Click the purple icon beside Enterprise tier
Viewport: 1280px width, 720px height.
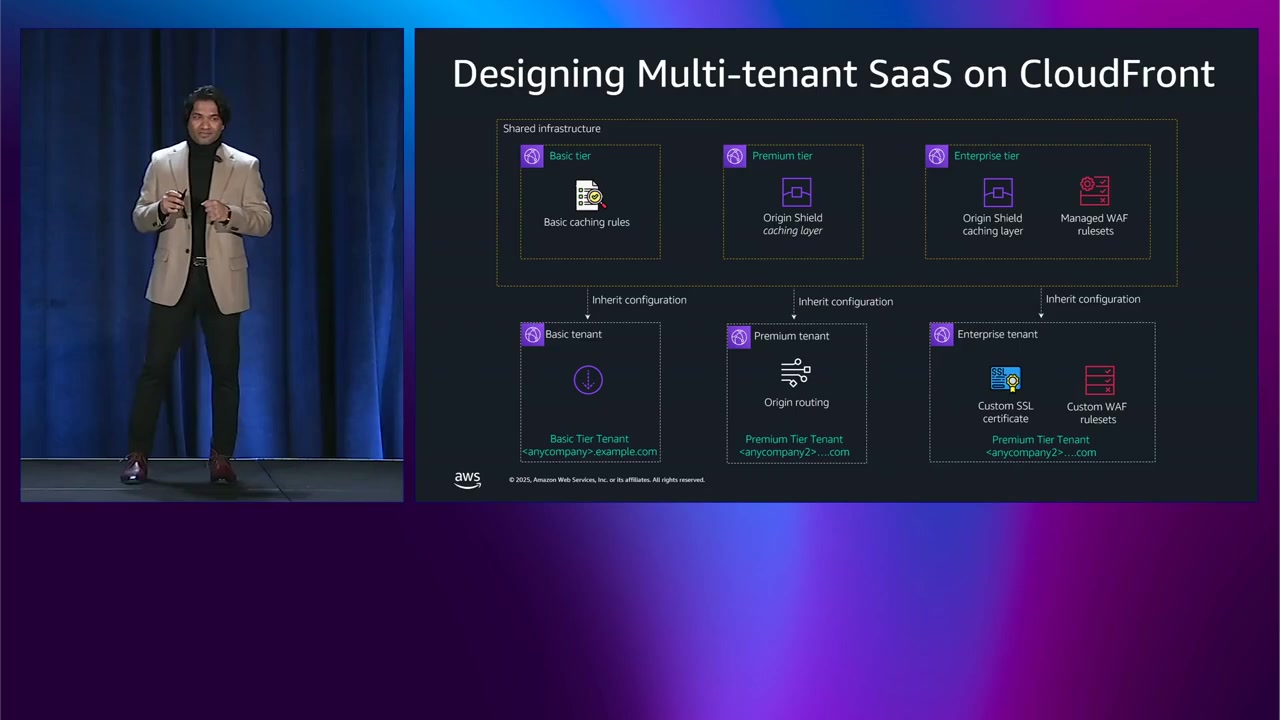pos(937,156)
